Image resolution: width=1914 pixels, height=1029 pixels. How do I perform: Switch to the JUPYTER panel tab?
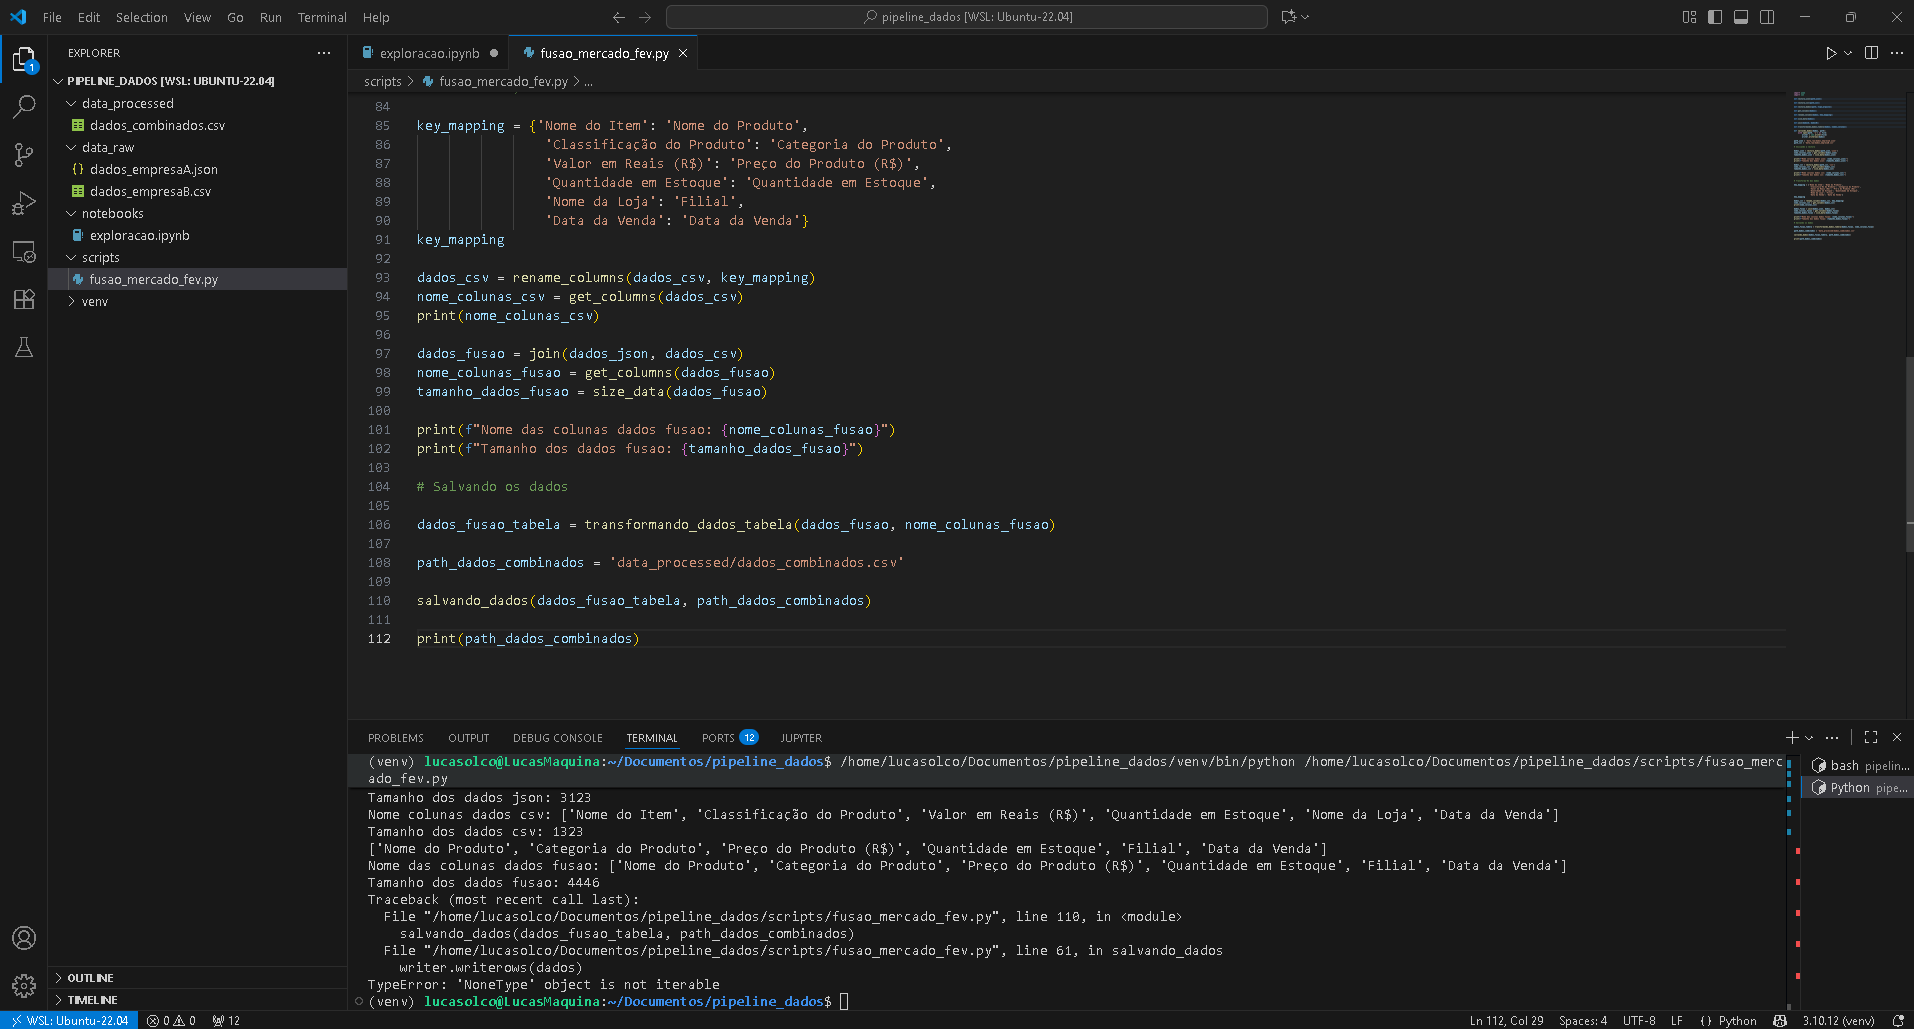coord(801,738)
